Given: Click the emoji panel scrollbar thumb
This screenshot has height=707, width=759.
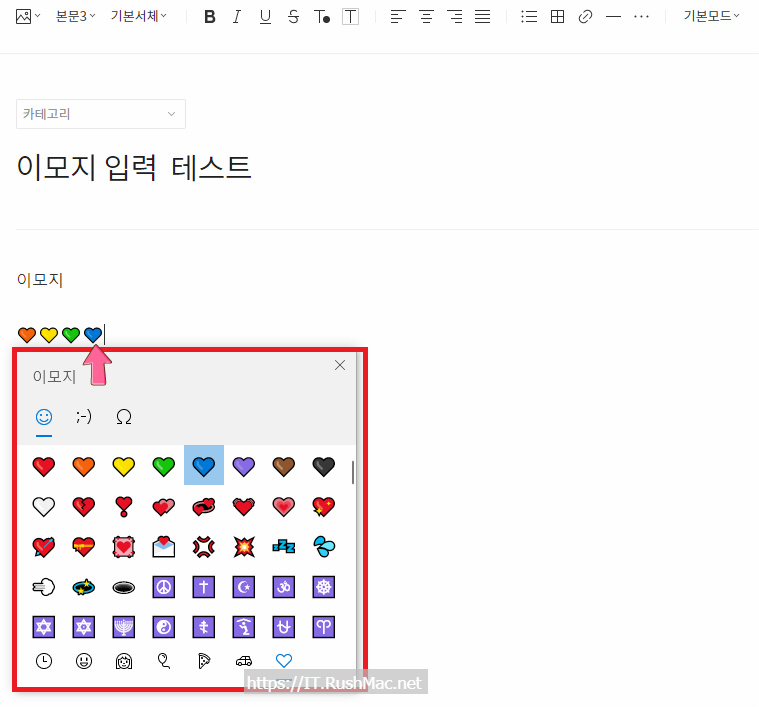Looking at the screenshot, I should pyautogui.click(x=353, y=472).
